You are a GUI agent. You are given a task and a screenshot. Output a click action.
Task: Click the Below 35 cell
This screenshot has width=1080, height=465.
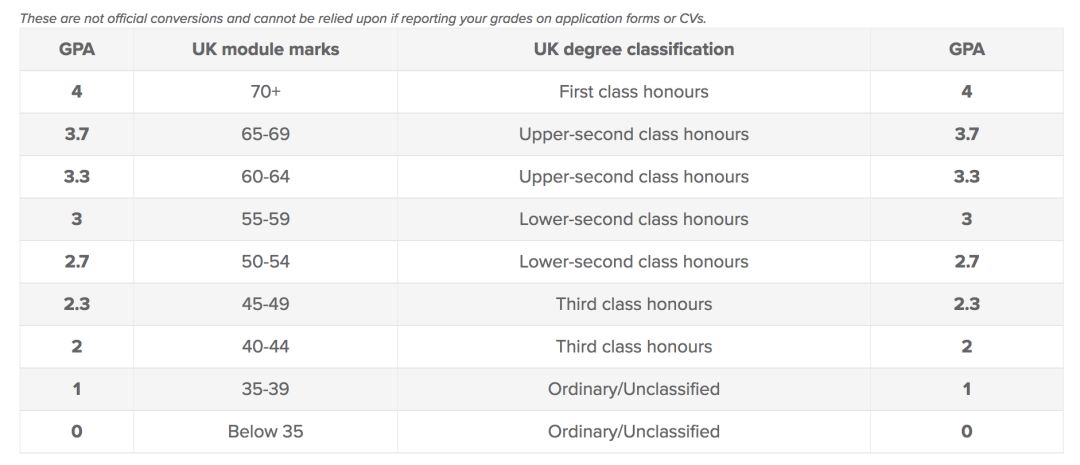(265, 432)
